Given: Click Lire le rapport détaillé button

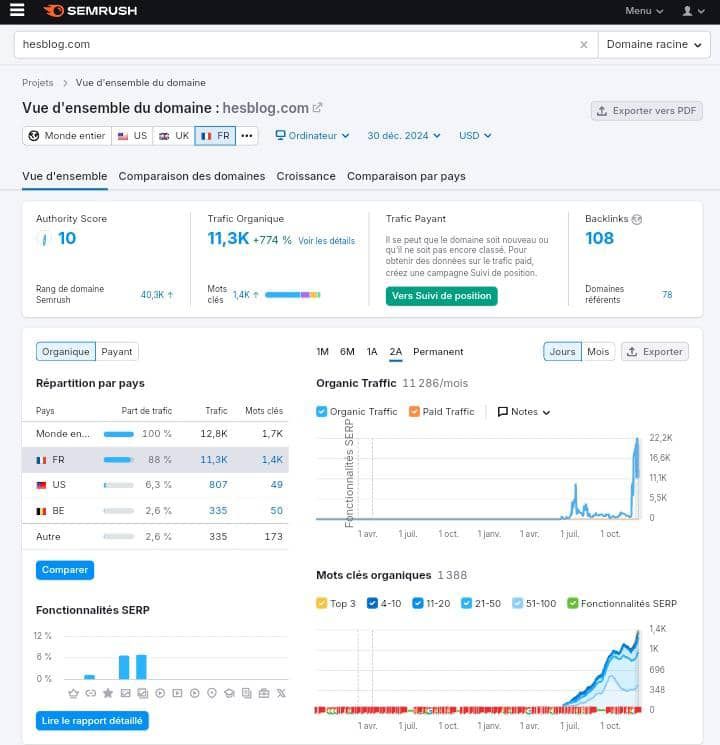Looking at the screenshot, I should (x=92, y=721).
